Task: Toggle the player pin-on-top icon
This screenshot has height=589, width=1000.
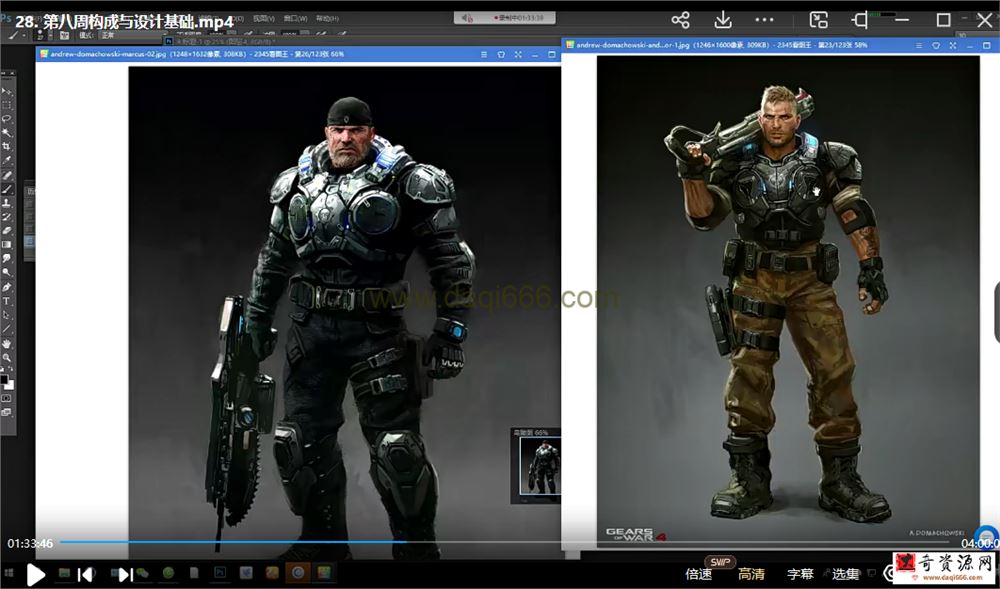Action: click(x=860, y=20)
